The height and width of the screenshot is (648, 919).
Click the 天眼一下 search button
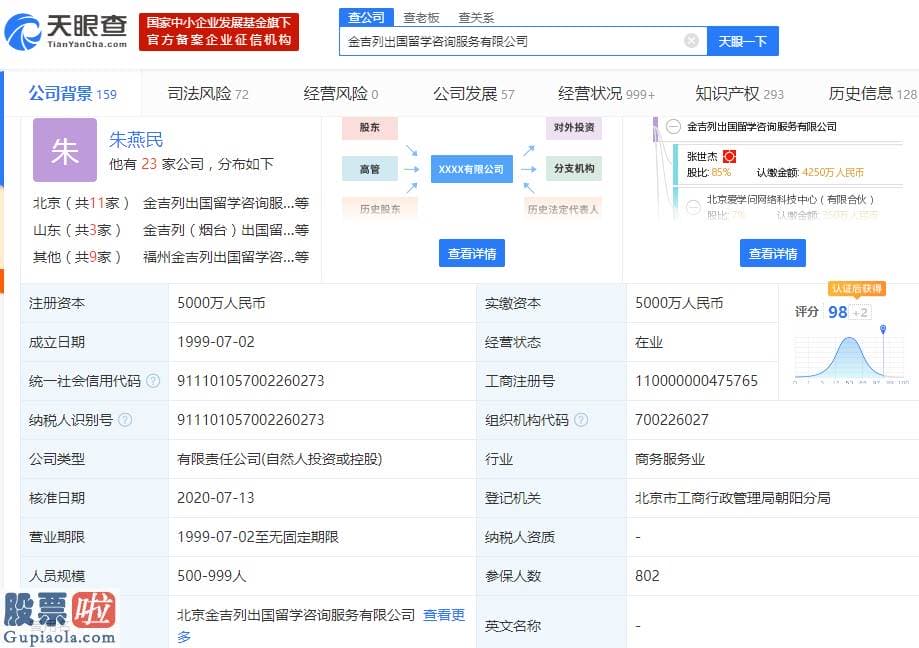point(743,41)
